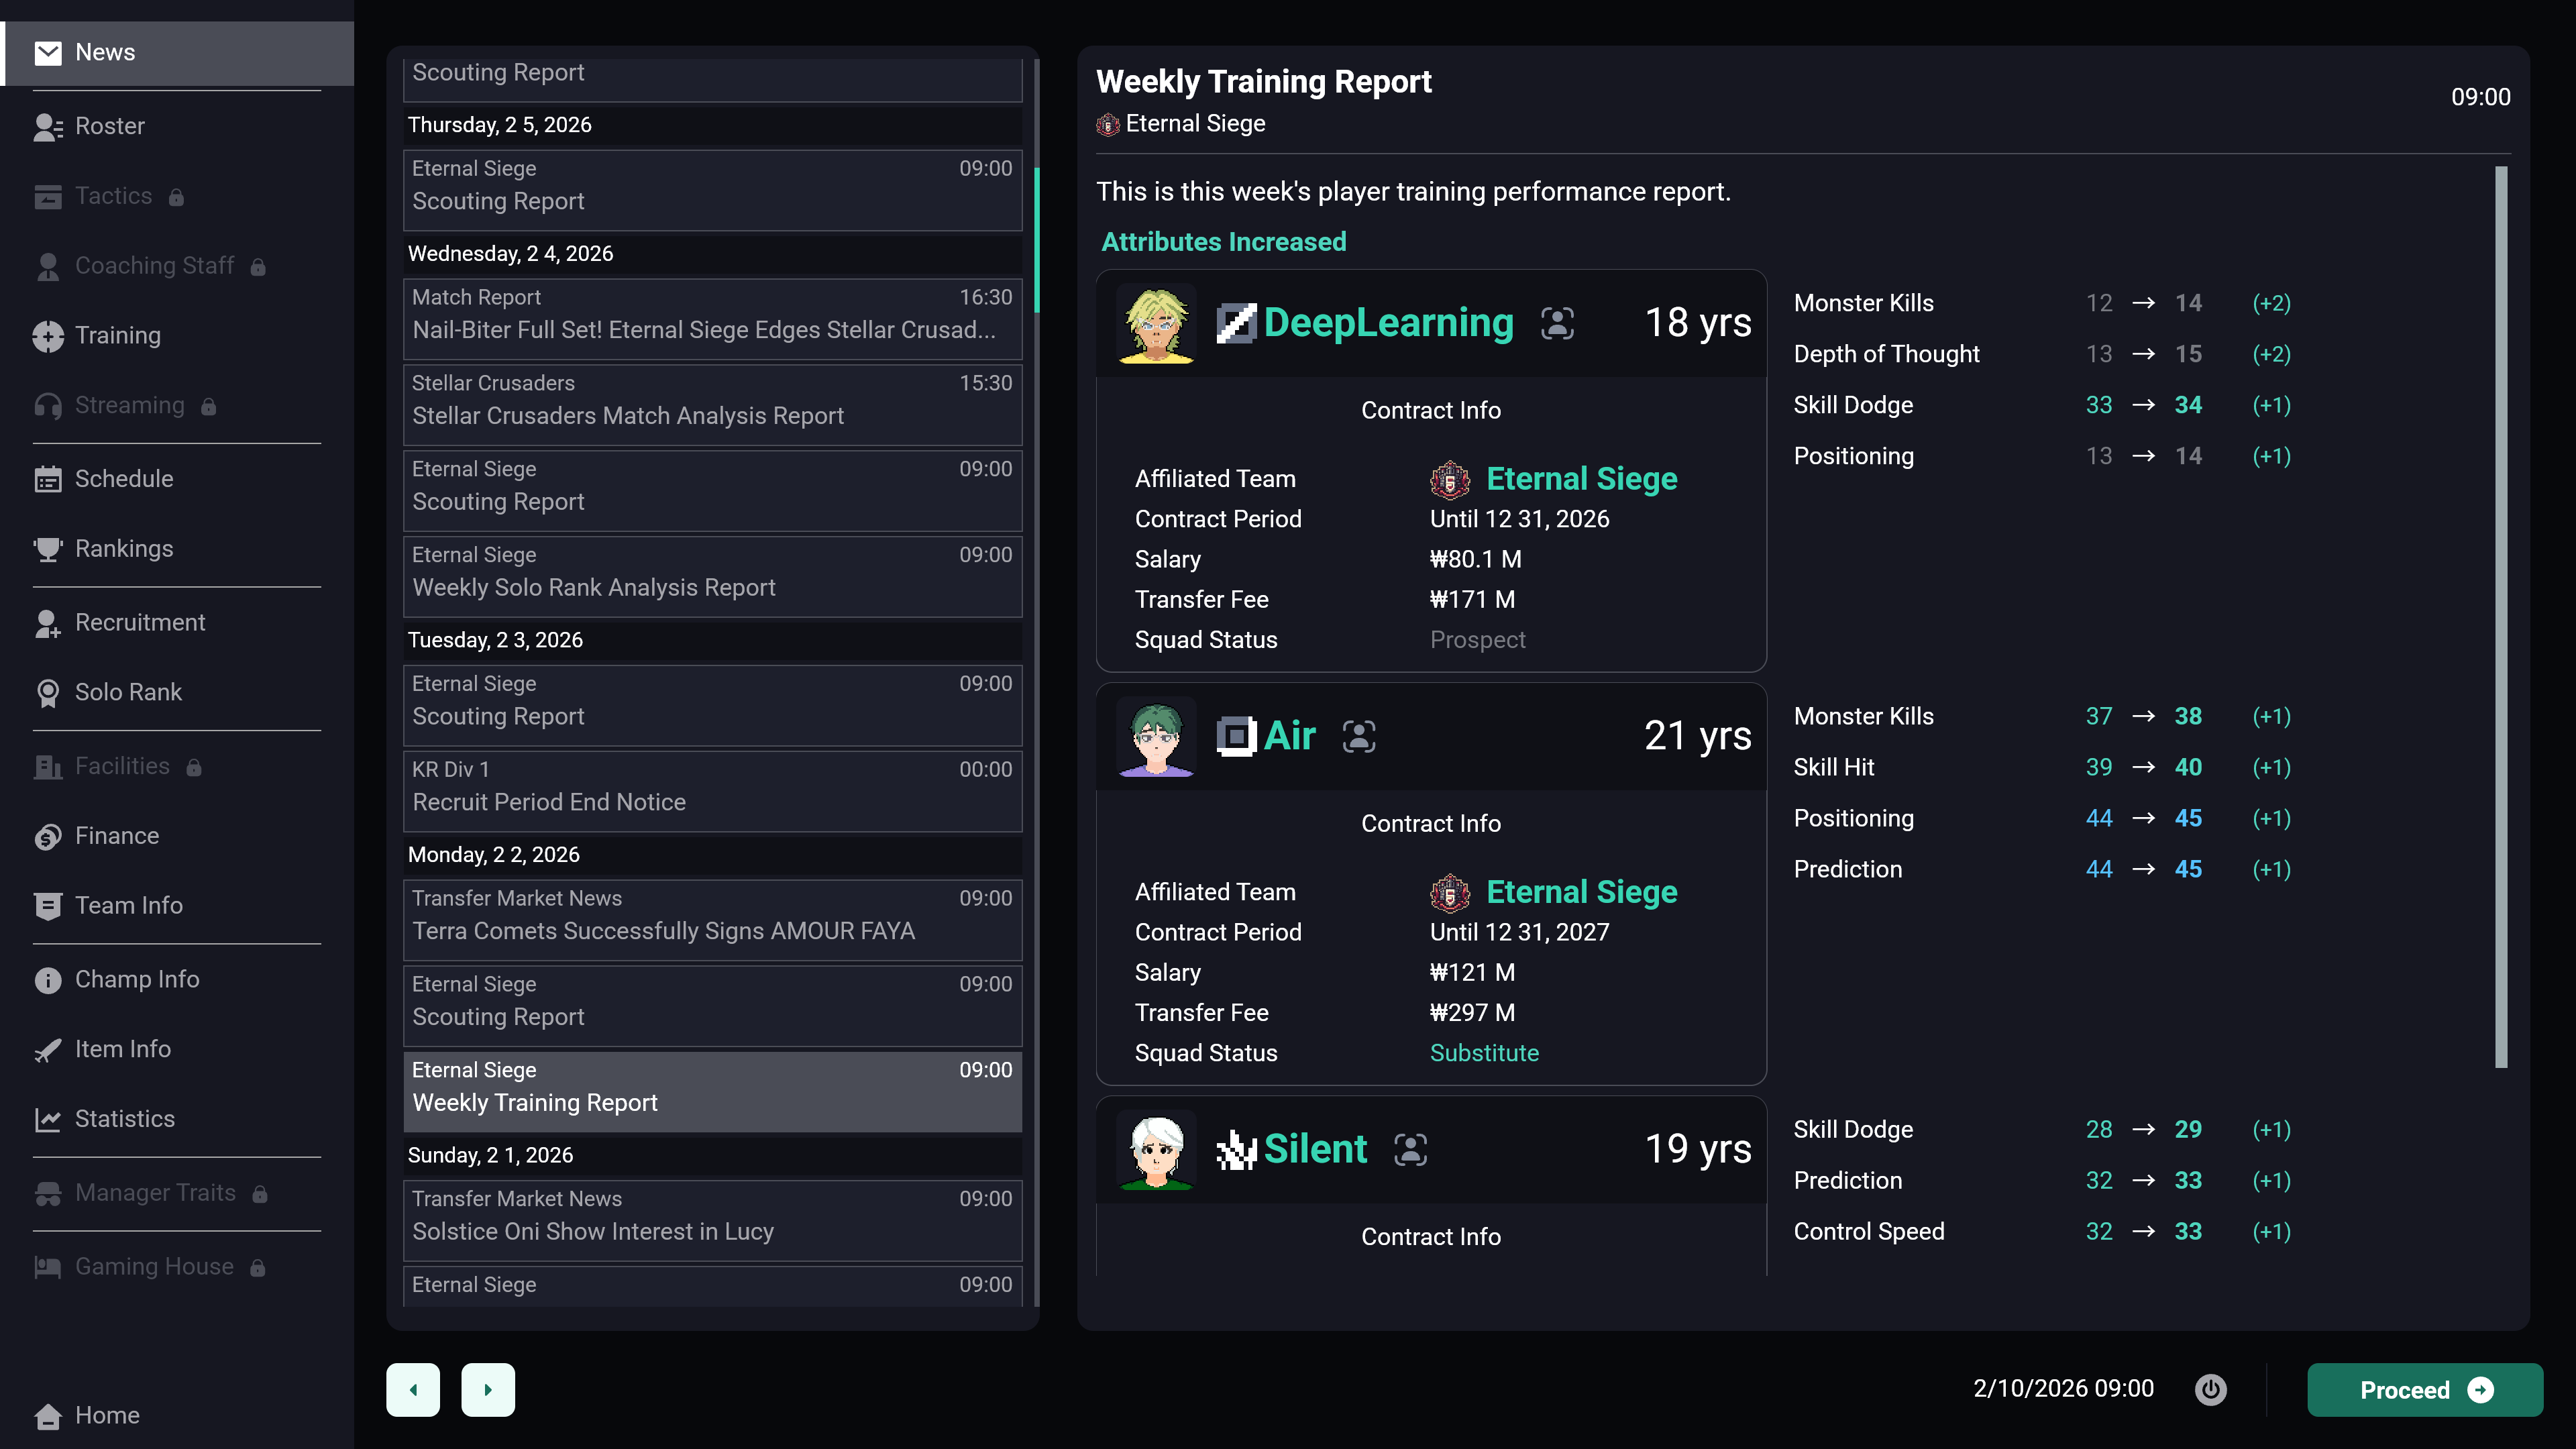Click the Statistics chart icon

click(48, 1120)
